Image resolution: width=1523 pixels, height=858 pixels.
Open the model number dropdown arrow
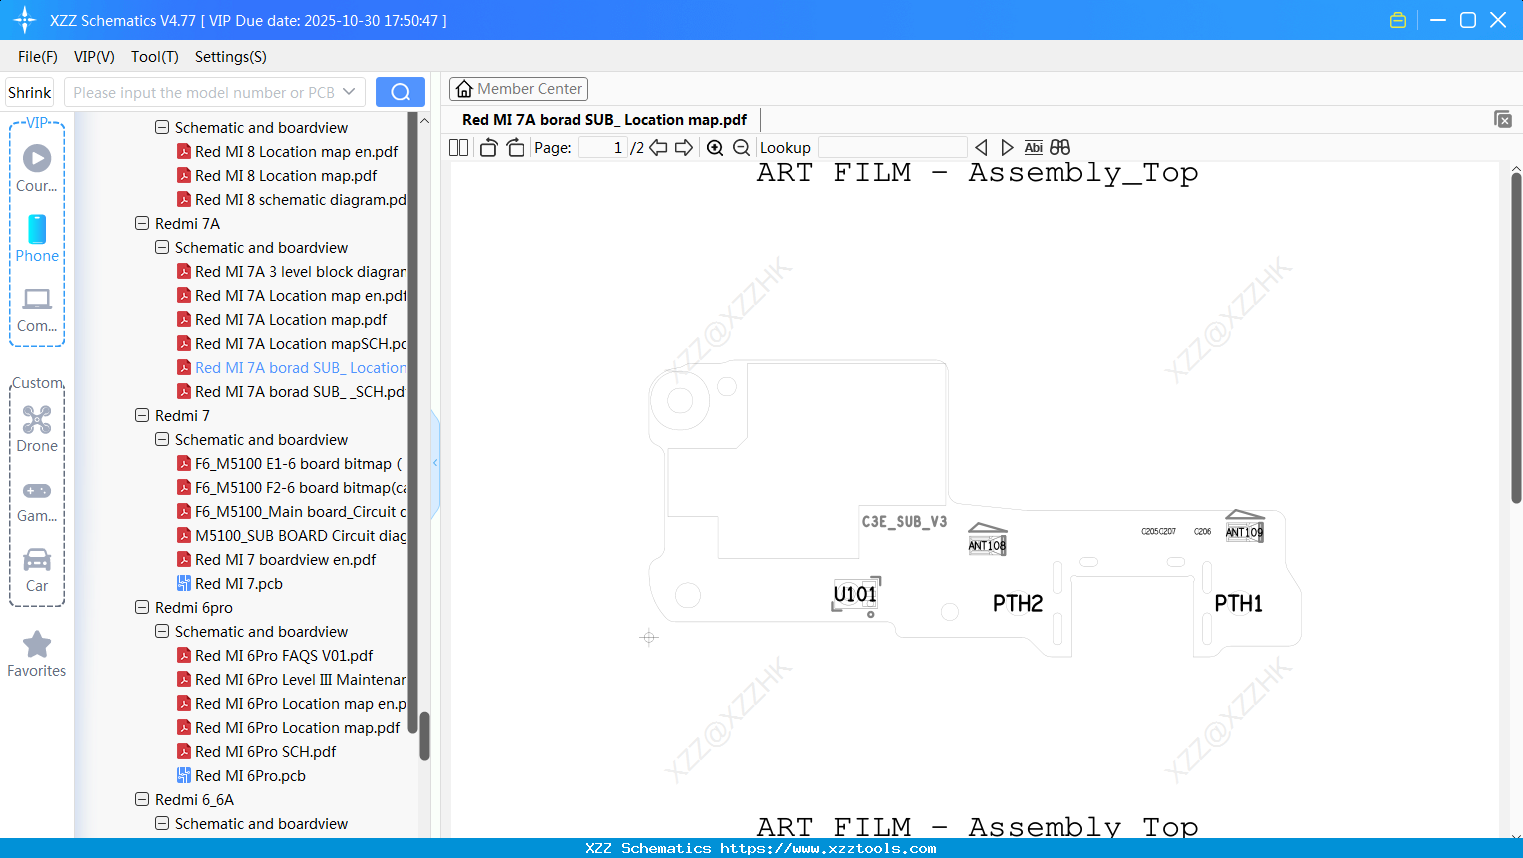349,92
